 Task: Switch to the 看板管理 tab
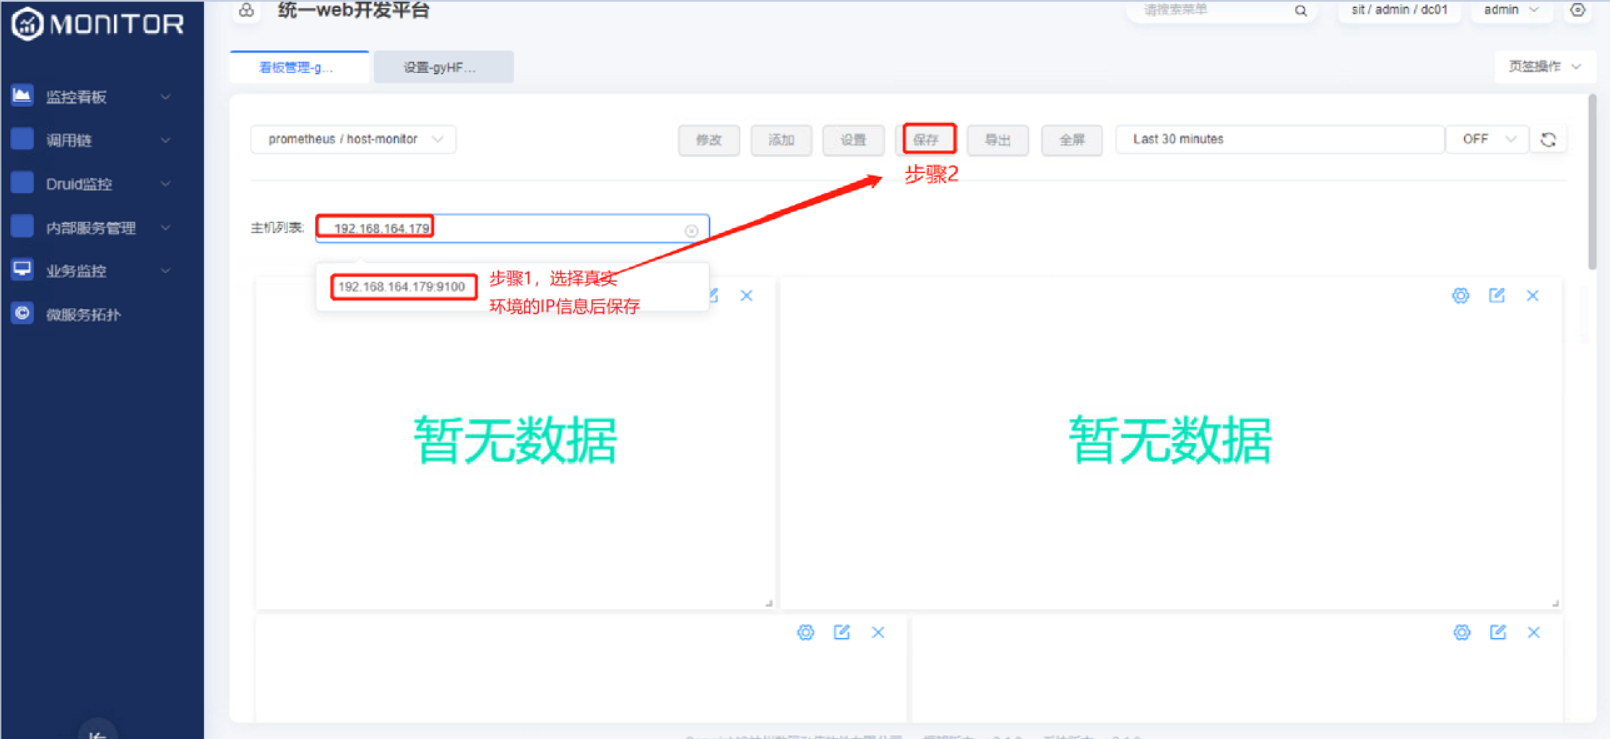(299, 67)
